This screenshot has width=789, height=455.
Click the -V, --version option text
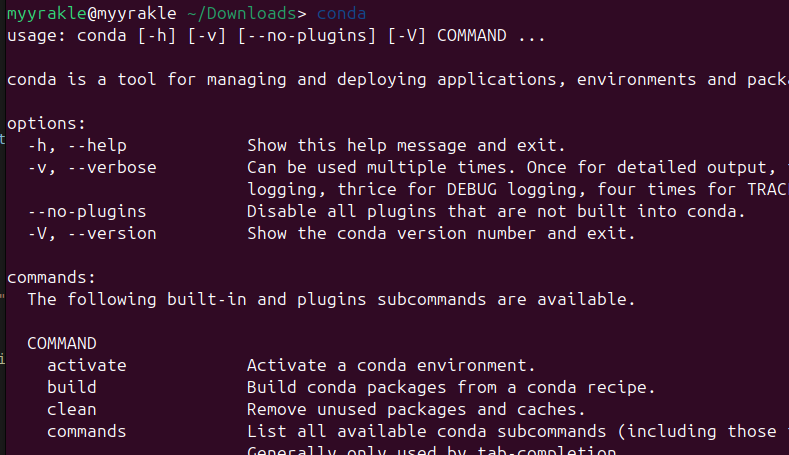92,233
